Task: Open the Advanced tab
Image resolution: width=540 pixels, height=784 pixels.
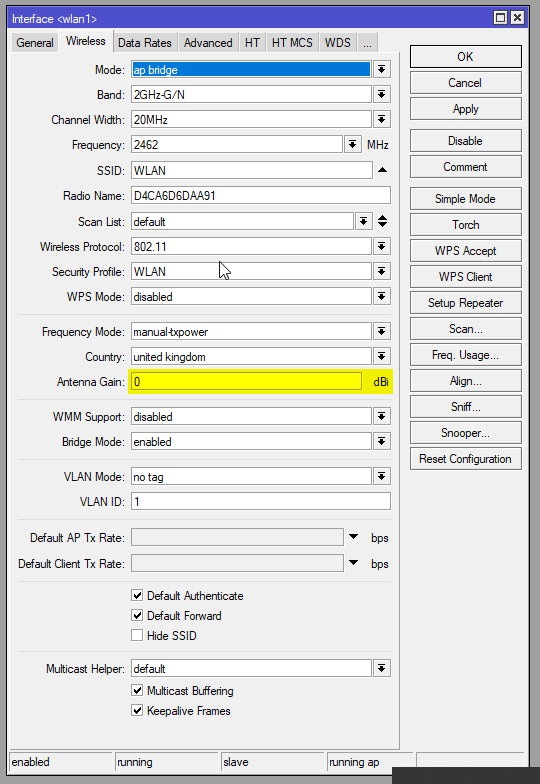Action: point(208,43)
